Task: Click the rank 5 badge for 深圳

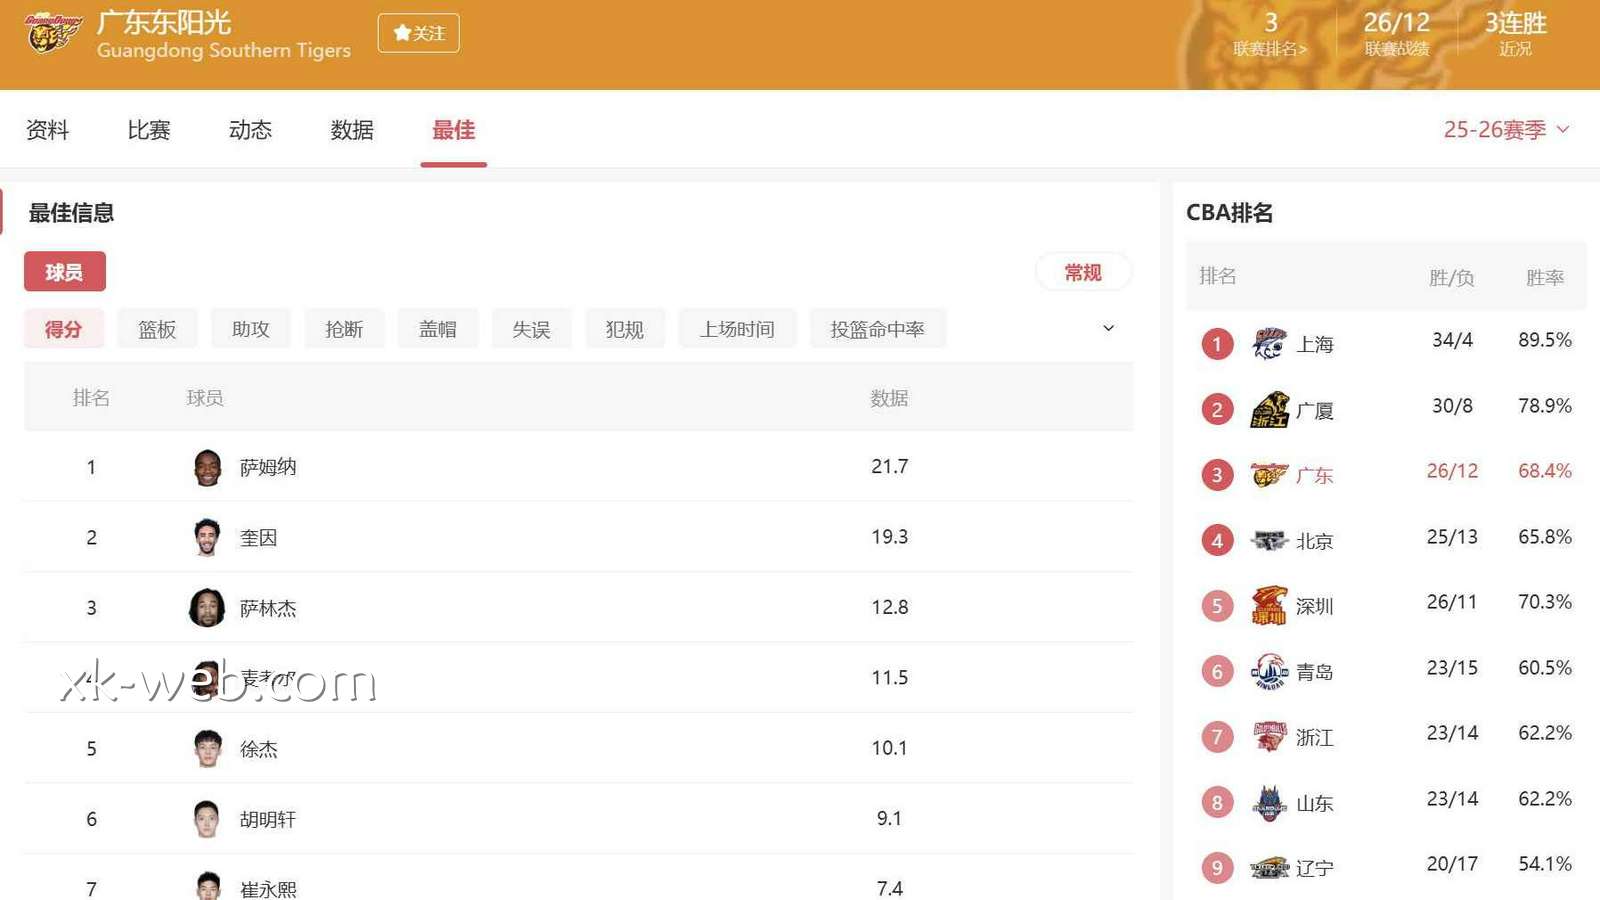Action: click(1217, 606)
